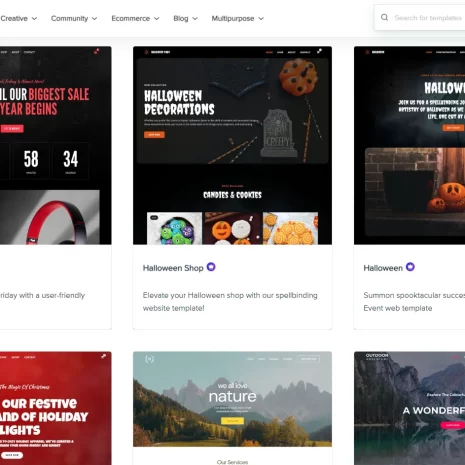Open the Blog category menu

point(185,18)
